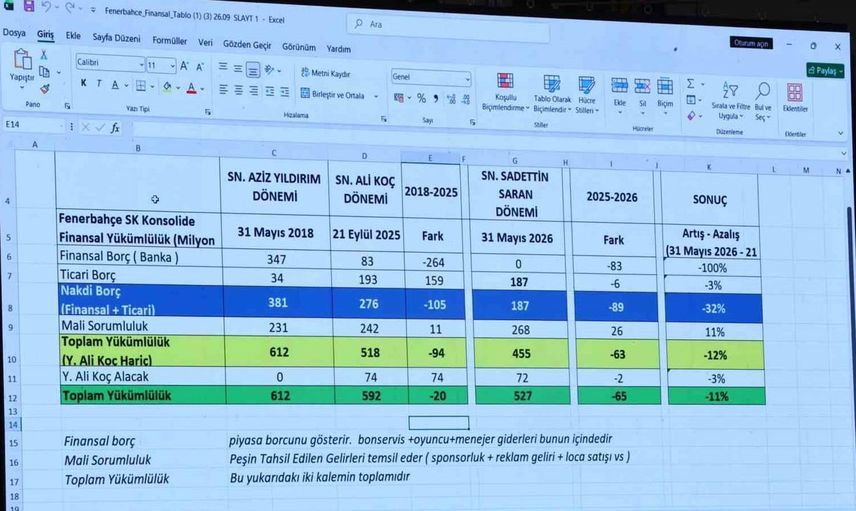Screen dimensions: 856x511
Task: Apply percent style with the % icon
Action: tap(421, 98)
